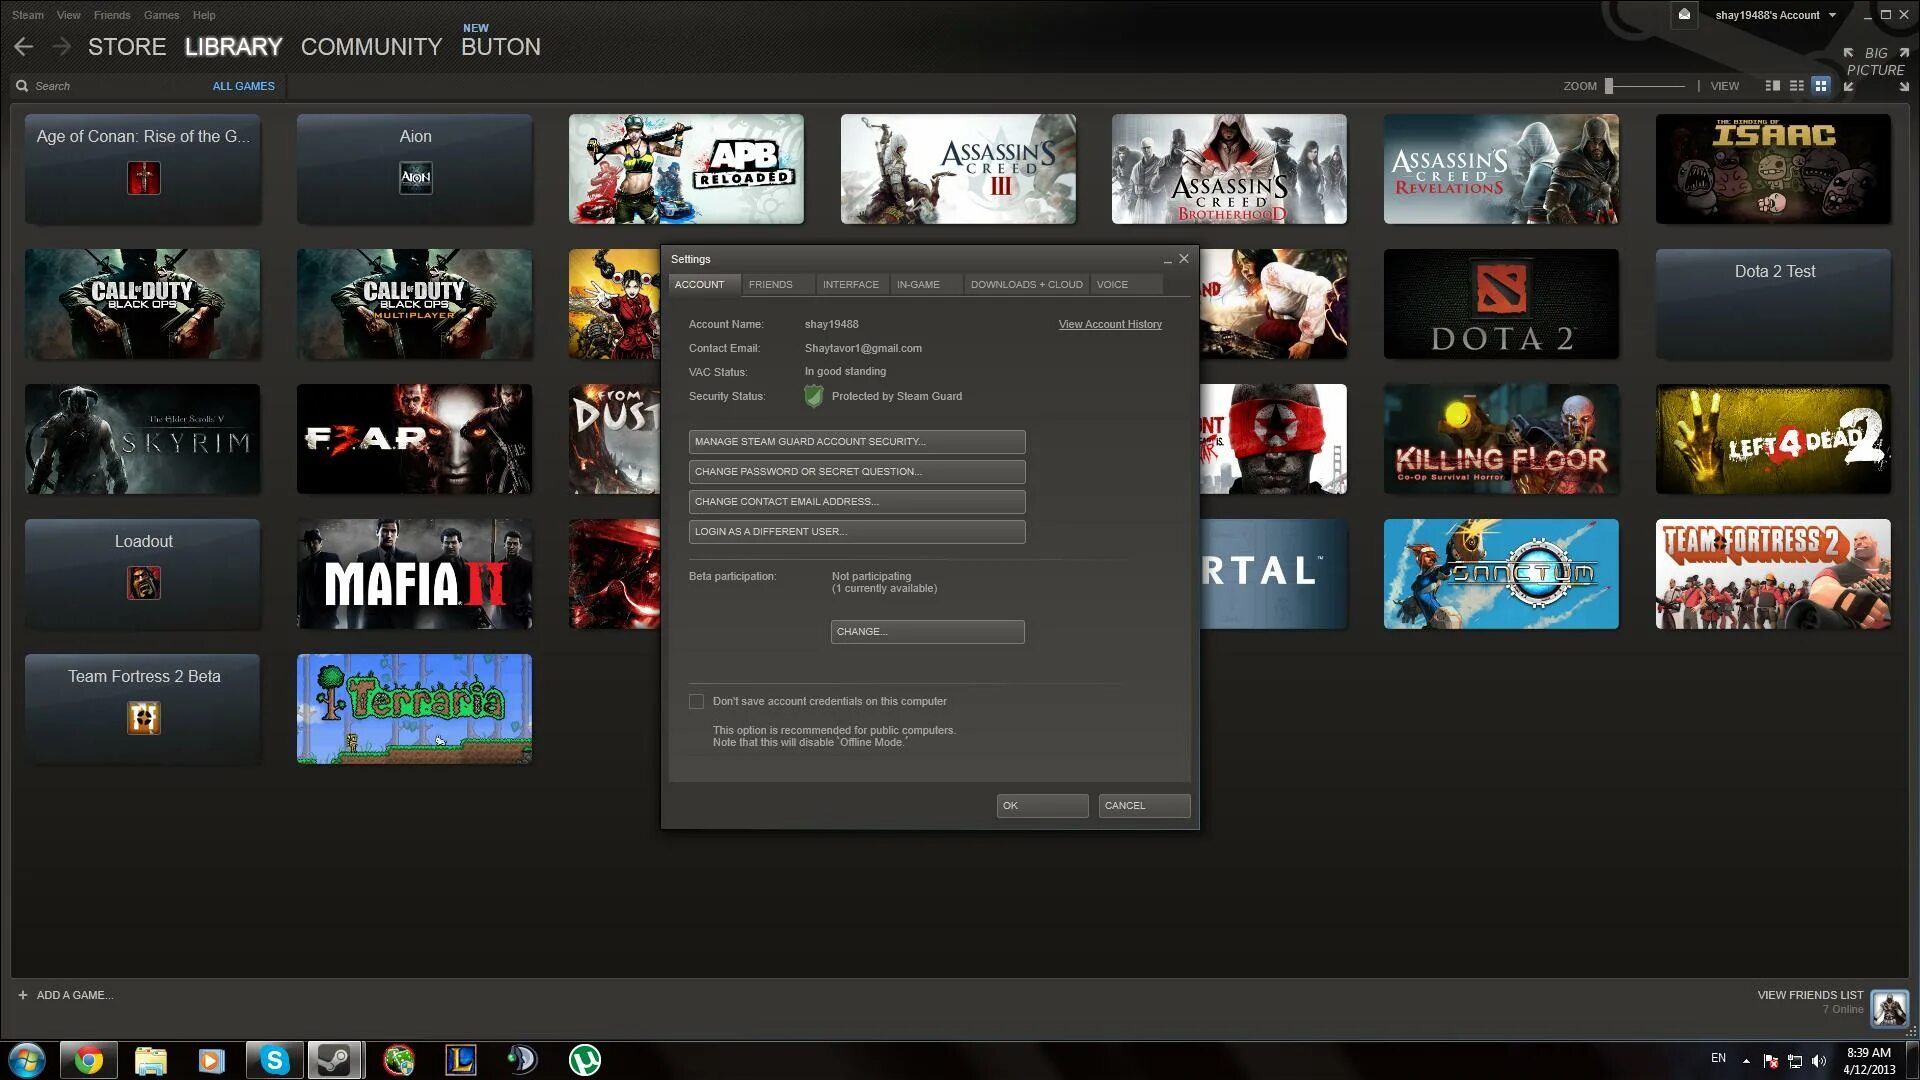This screenshot has height=1080, width=1920.
Task: Confirm settings with the OK button
Action: (x=1042, y=806)
